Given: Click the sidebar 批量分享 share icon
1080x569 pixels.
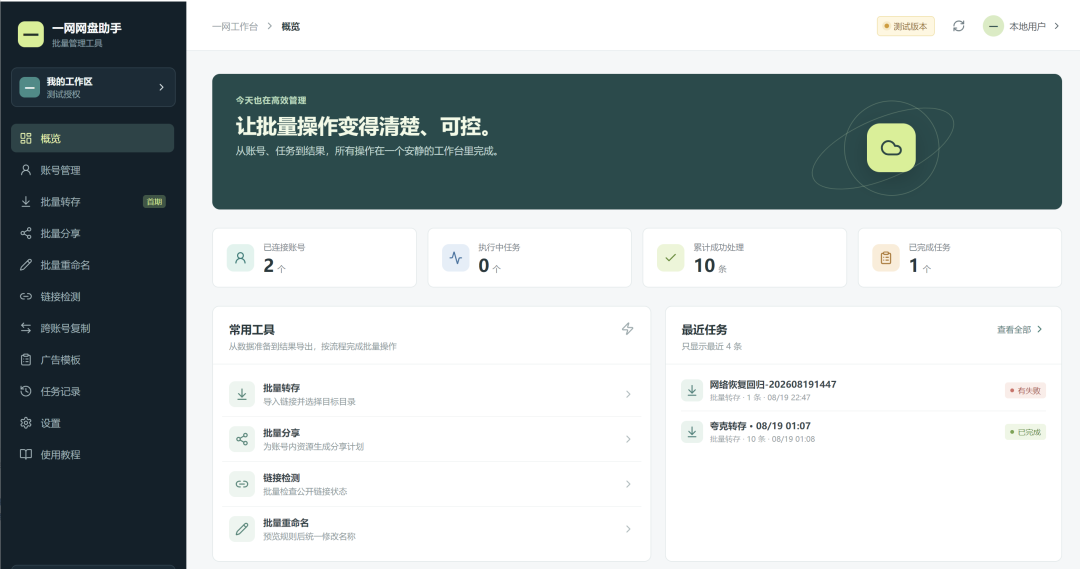Looking at the screenshot, I should (x=25, y=234).
